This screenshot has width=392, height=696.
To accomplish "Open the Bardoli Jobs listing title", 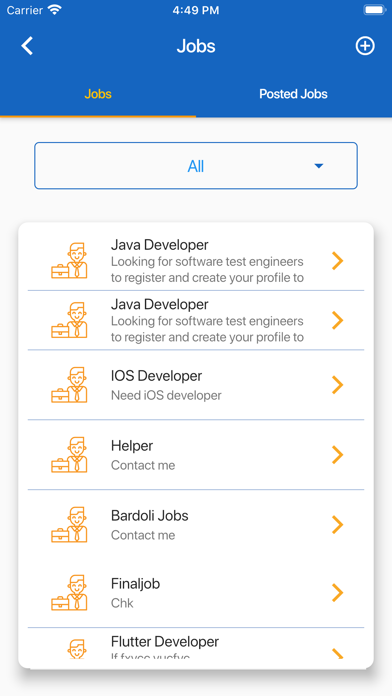I will (x=150, y=516).
